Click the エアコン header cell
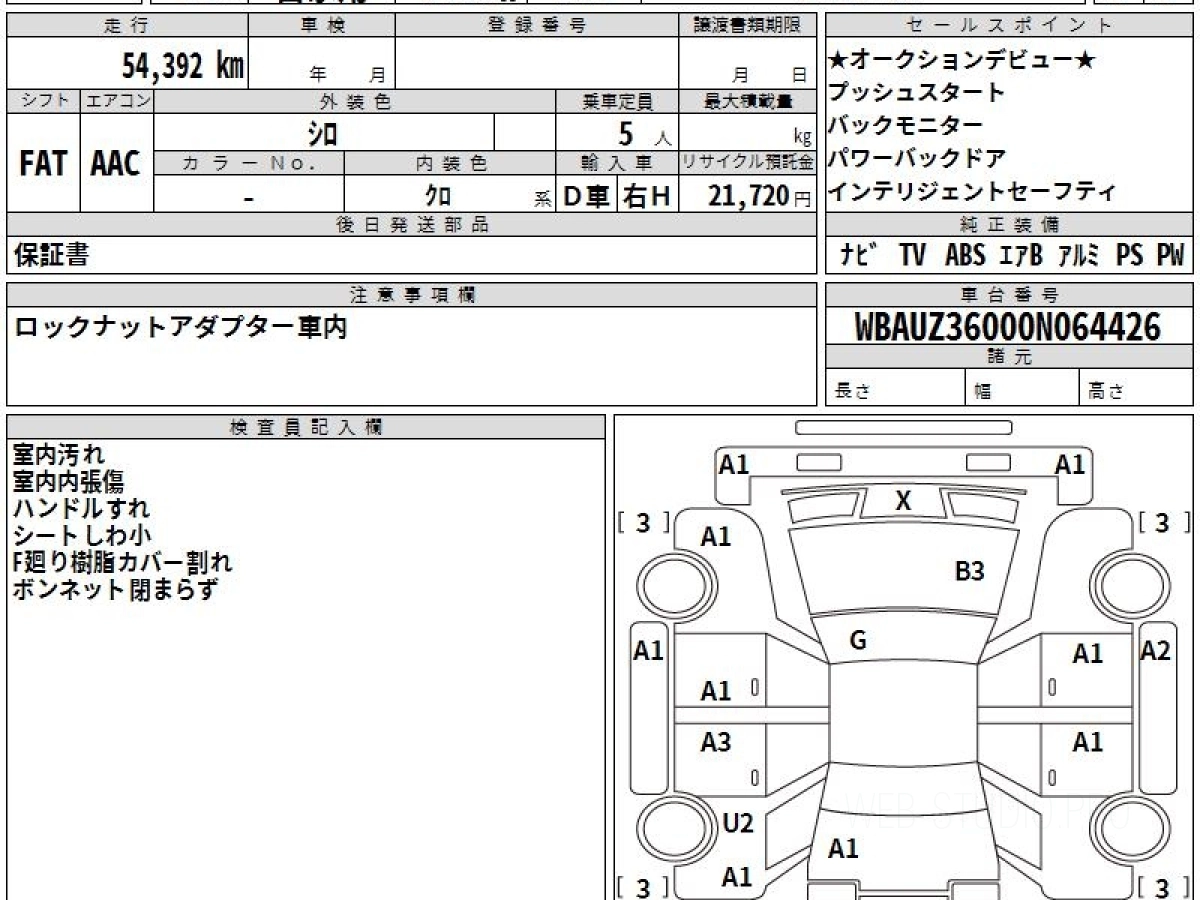 tap(117, 101)
